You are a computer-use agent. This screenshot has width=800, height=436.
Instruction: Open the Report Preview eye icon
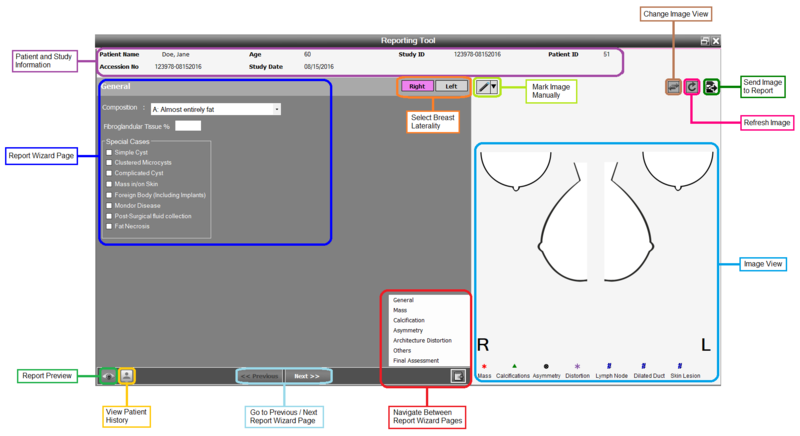(108, 376)
